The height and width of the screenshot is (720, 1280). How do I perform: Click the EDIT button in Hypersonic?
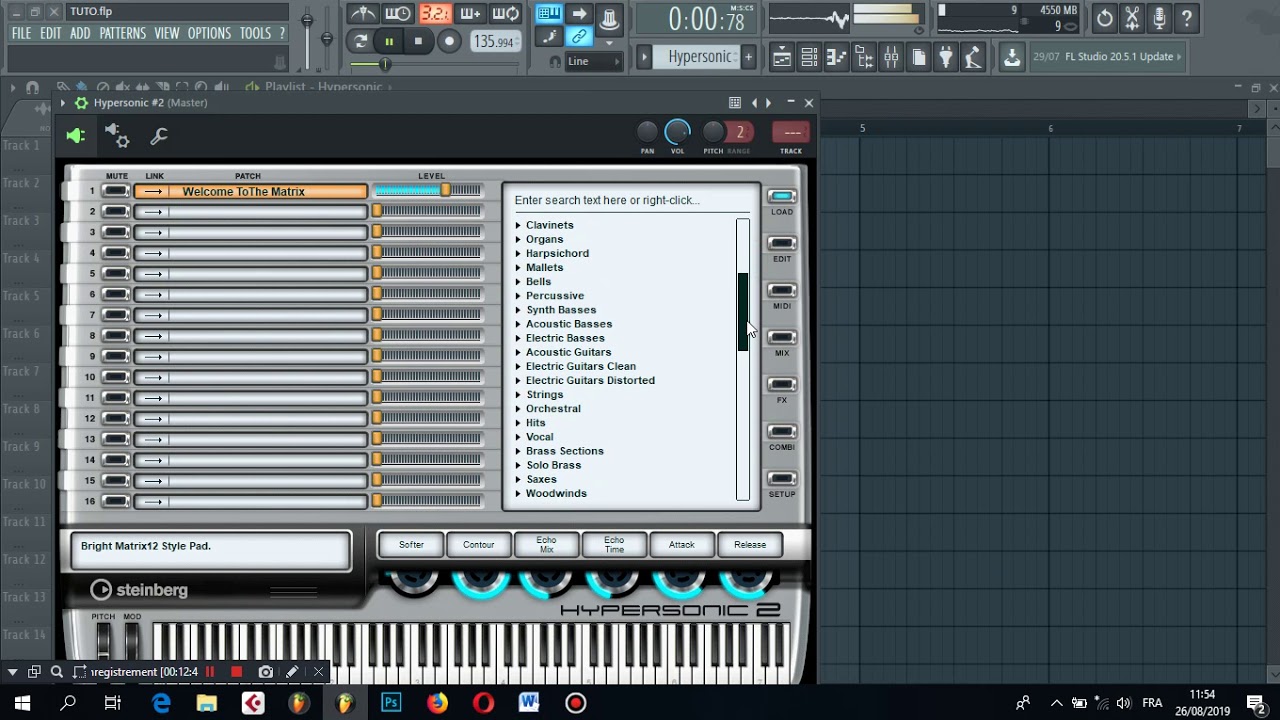(782, 244)
